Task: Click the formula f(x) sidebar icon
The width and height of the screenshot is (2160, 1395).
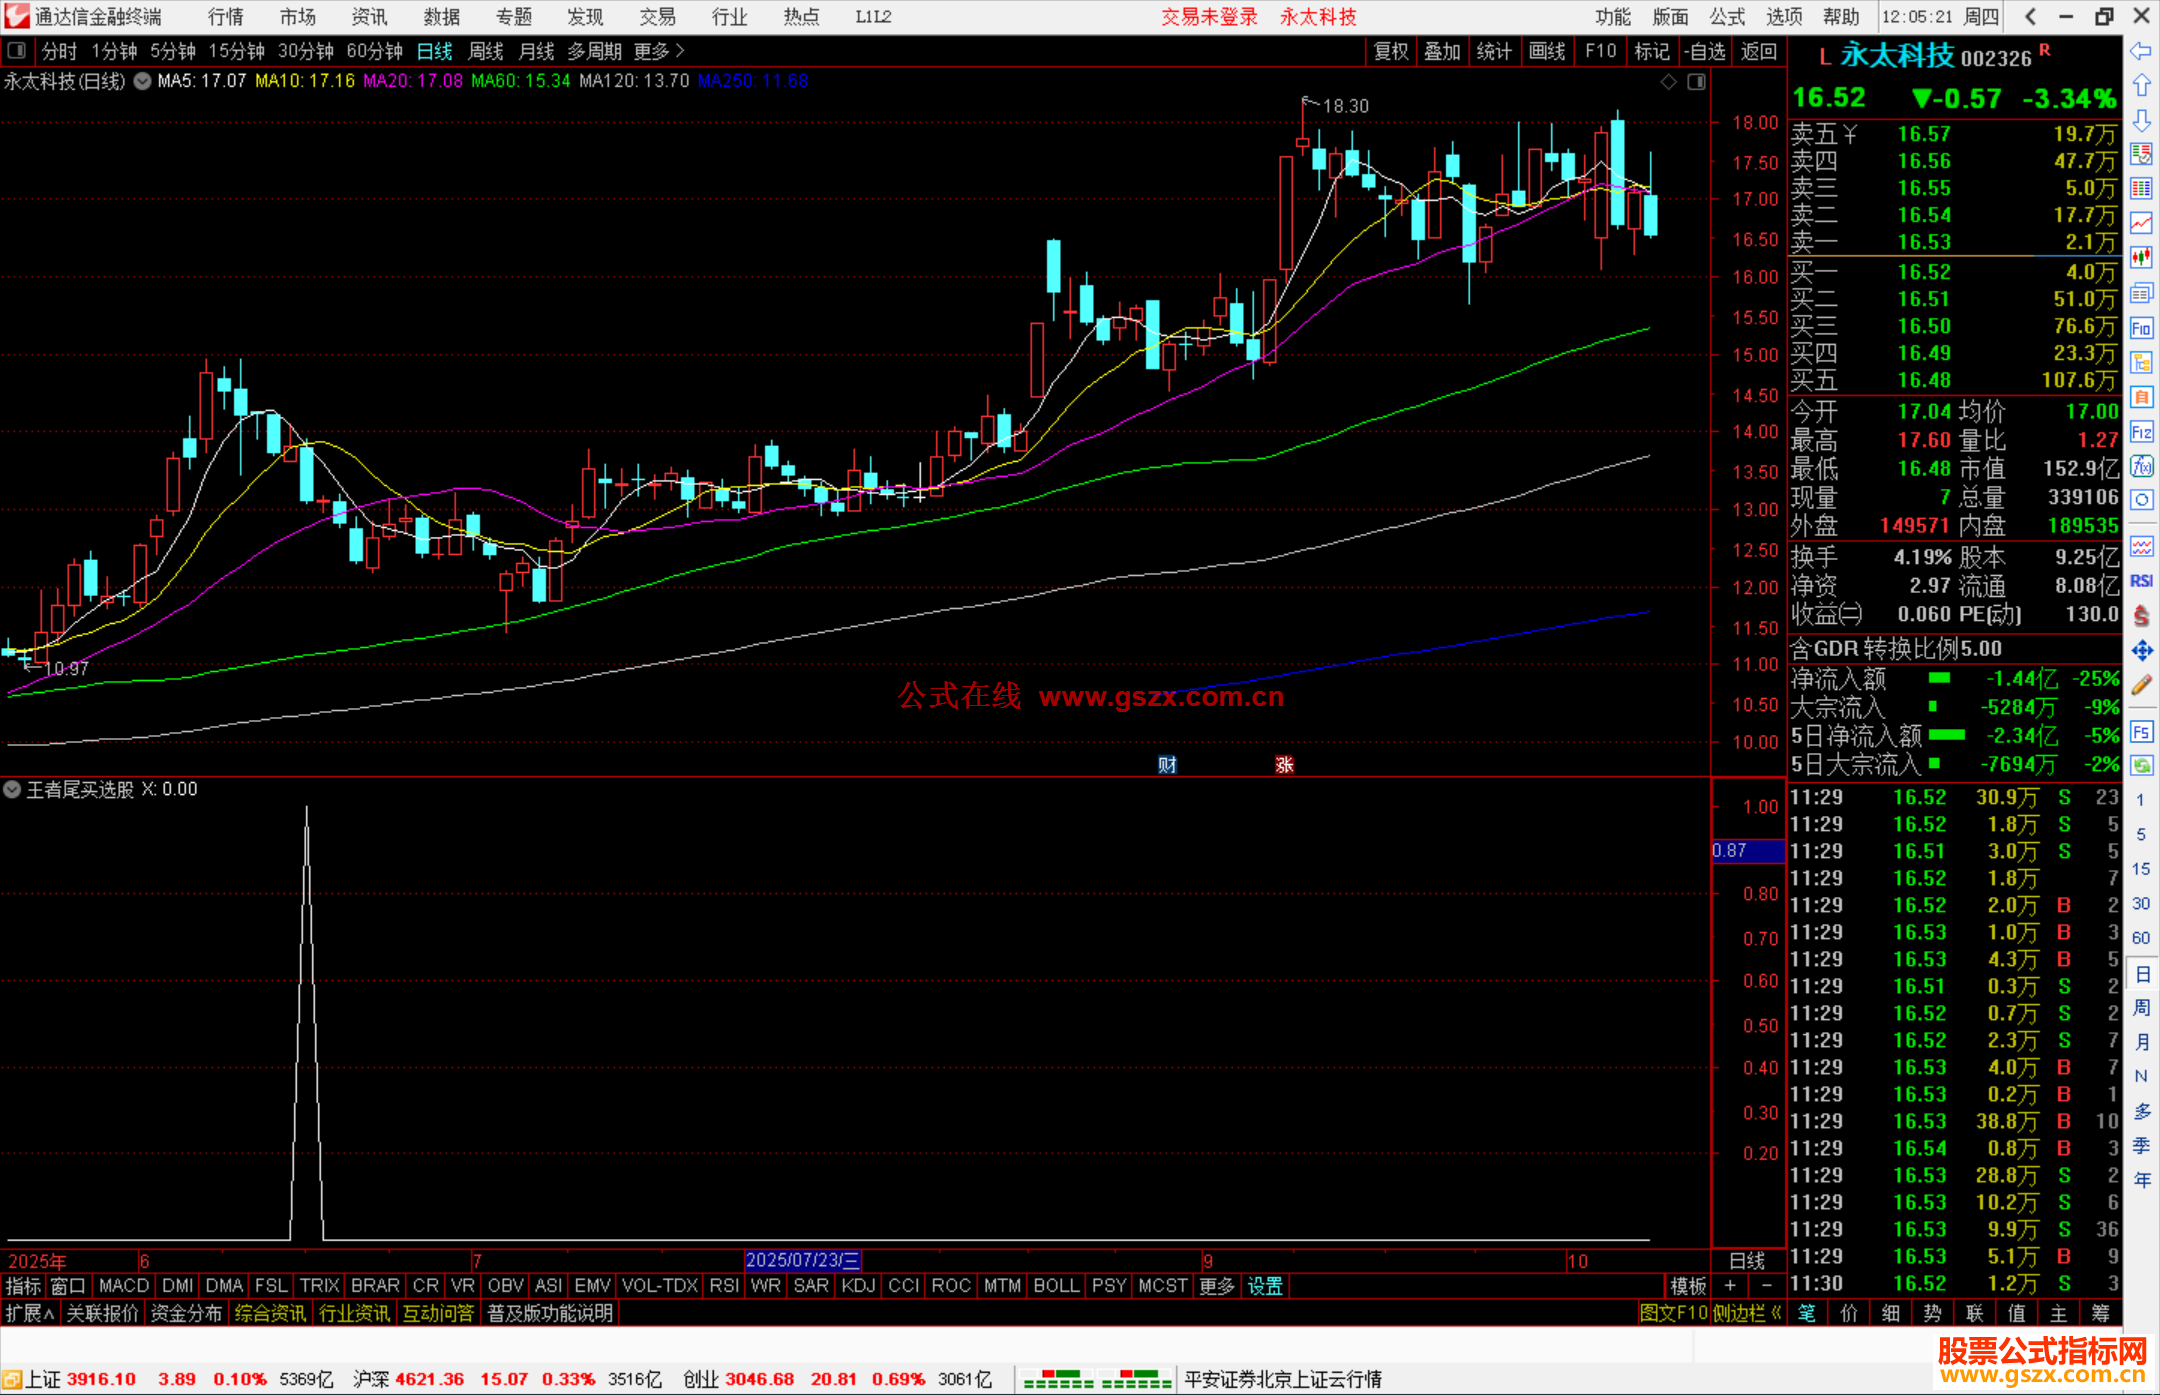Action: click(x=2141, y=466)
